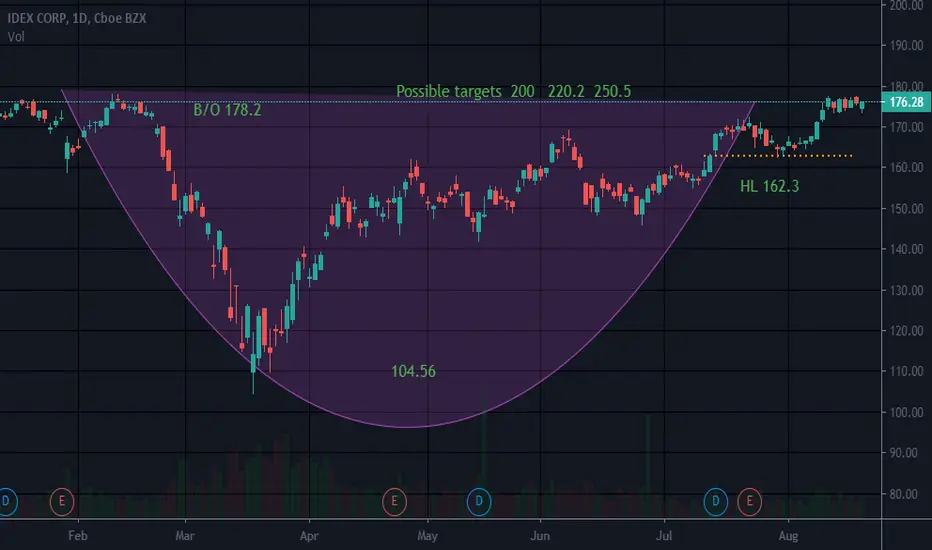Image resolution: width=932 pixels, height=550 pixels.
Task: Click the IDEX CORP, 1D, Cboe BZX title
Action: click(77, 18)
